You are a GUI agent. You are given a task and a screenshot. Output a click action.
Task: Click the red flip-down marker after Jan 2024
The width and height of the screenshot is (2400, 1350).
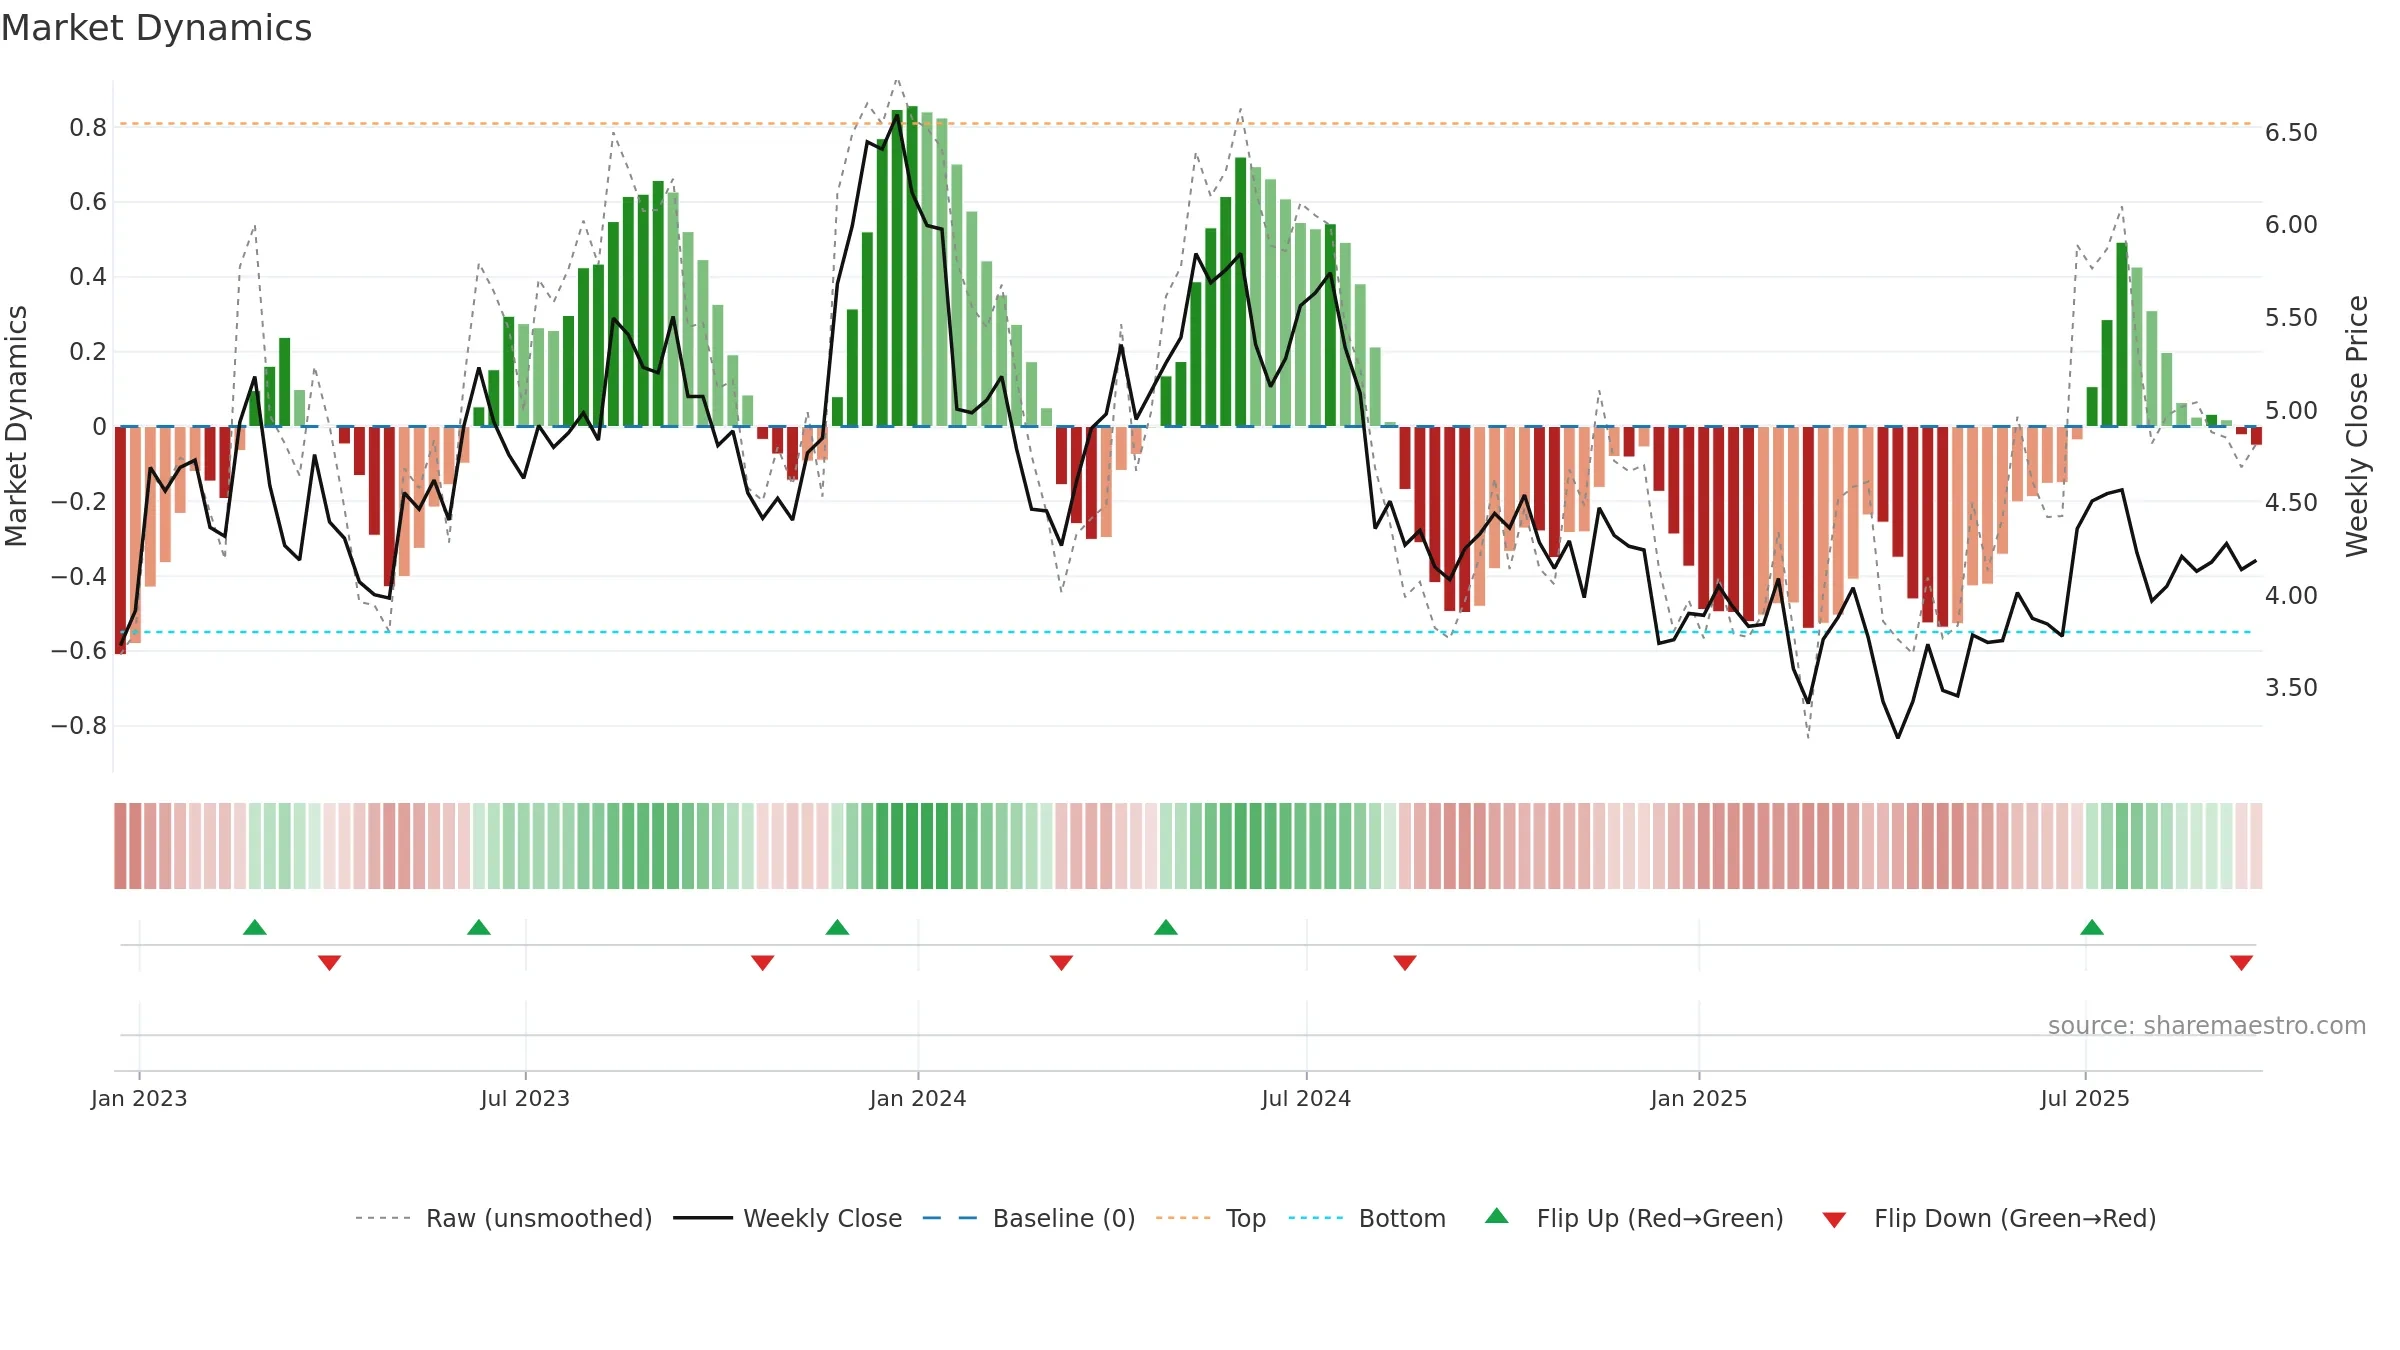(1061, 962)
